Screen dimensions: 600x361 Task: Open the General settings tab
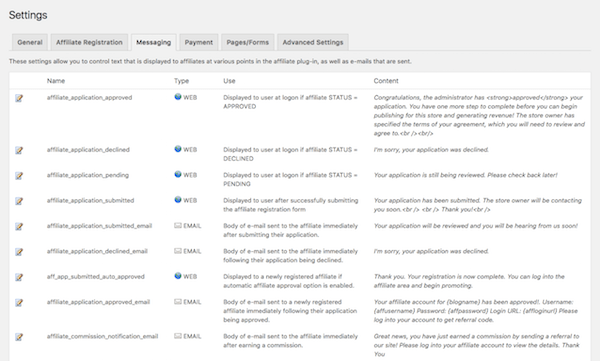click(30, 42)
